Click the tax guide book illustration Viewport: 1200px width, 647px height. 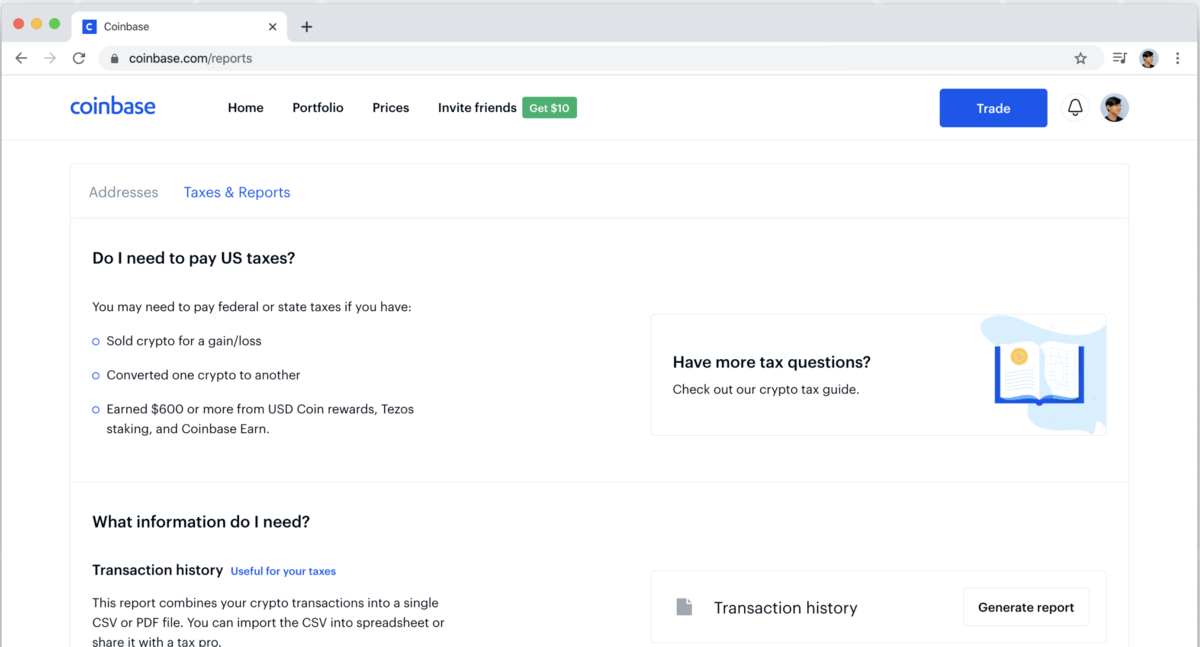1043,374
